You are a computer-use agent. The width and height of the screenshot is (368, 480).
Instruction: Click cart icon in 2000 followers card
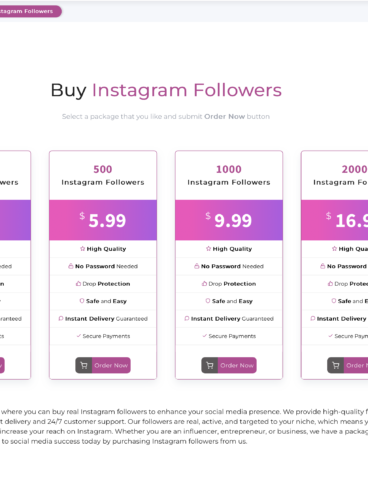[336, 366]
